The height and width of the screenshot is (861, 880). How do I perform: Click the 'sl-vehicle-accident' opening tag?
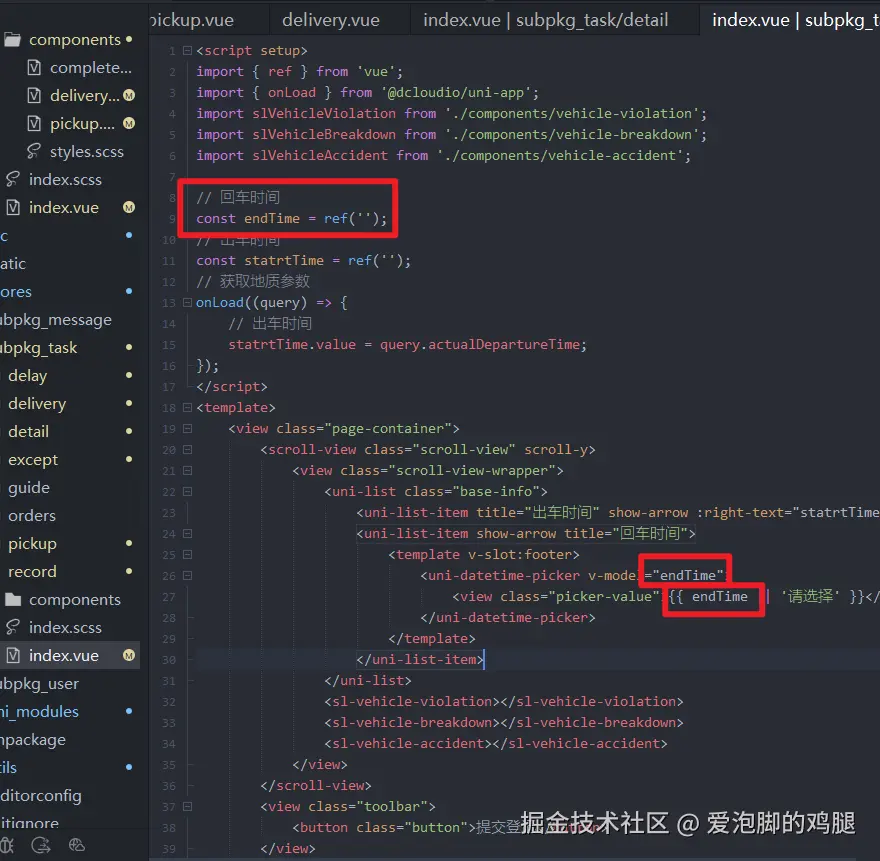click(x=411, y=744)
